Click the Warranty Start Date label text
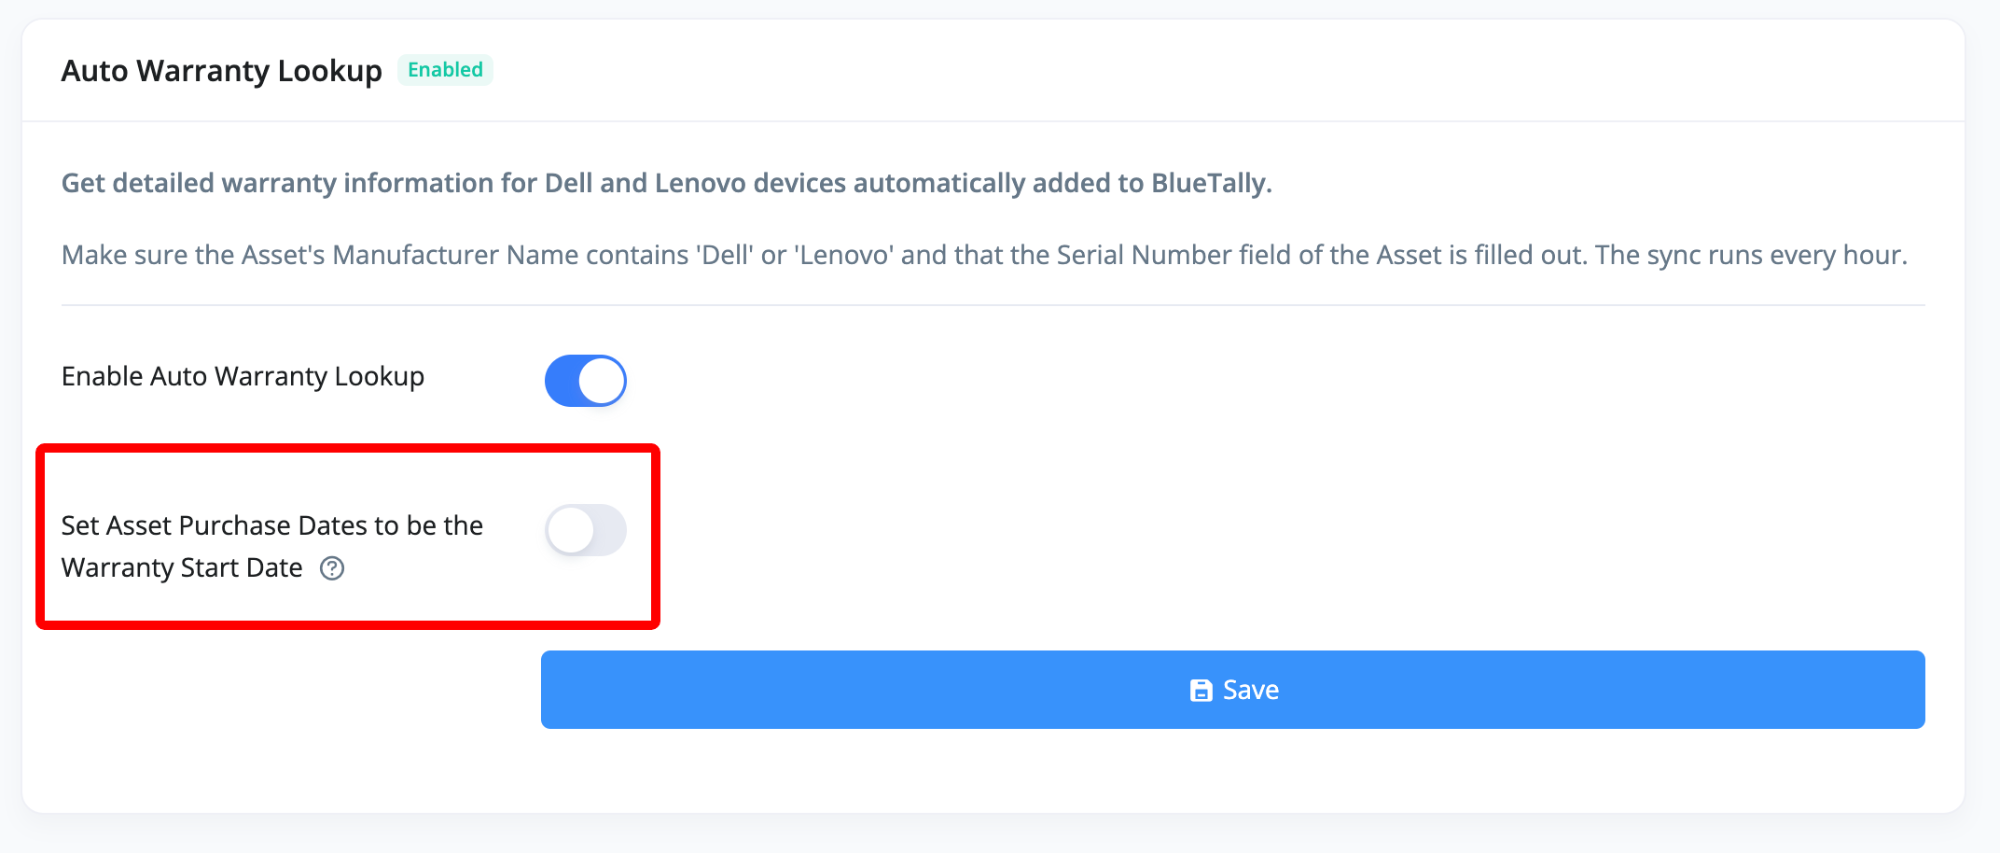The width and height of the screenshot is (2000, 853). pyautogui.click(x=182, y=568)
